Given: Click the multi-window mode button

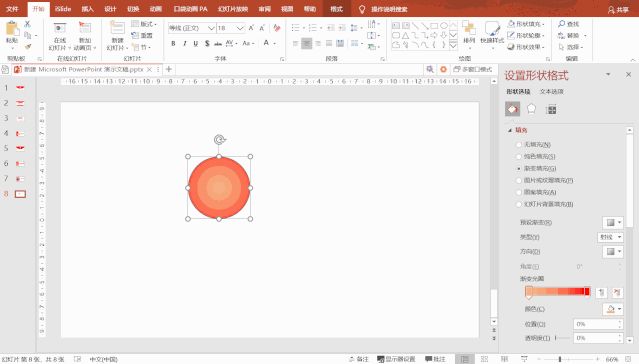Looking at the screenshot, I should click(473, 69).
